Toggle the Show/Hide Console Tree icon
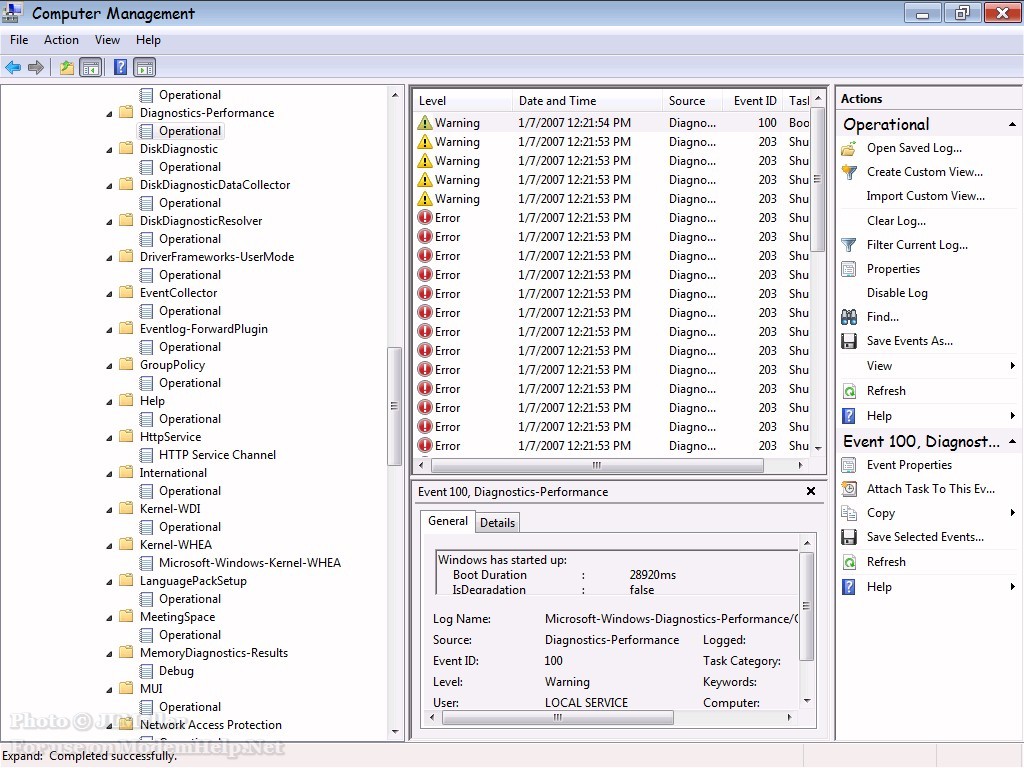This screenshot has width=1024, height=768. tap(91, 67)
